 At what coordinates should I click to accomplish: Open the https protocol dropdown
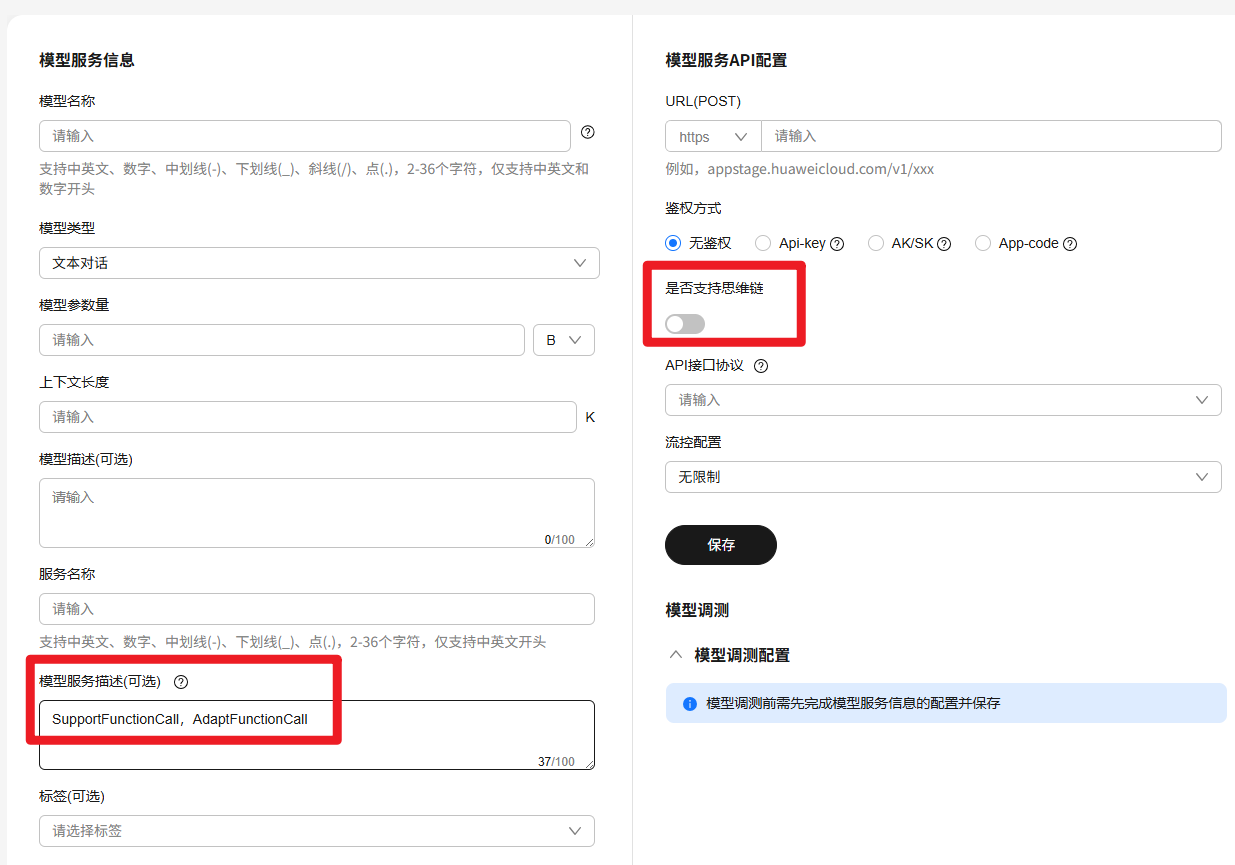(713, 137)
